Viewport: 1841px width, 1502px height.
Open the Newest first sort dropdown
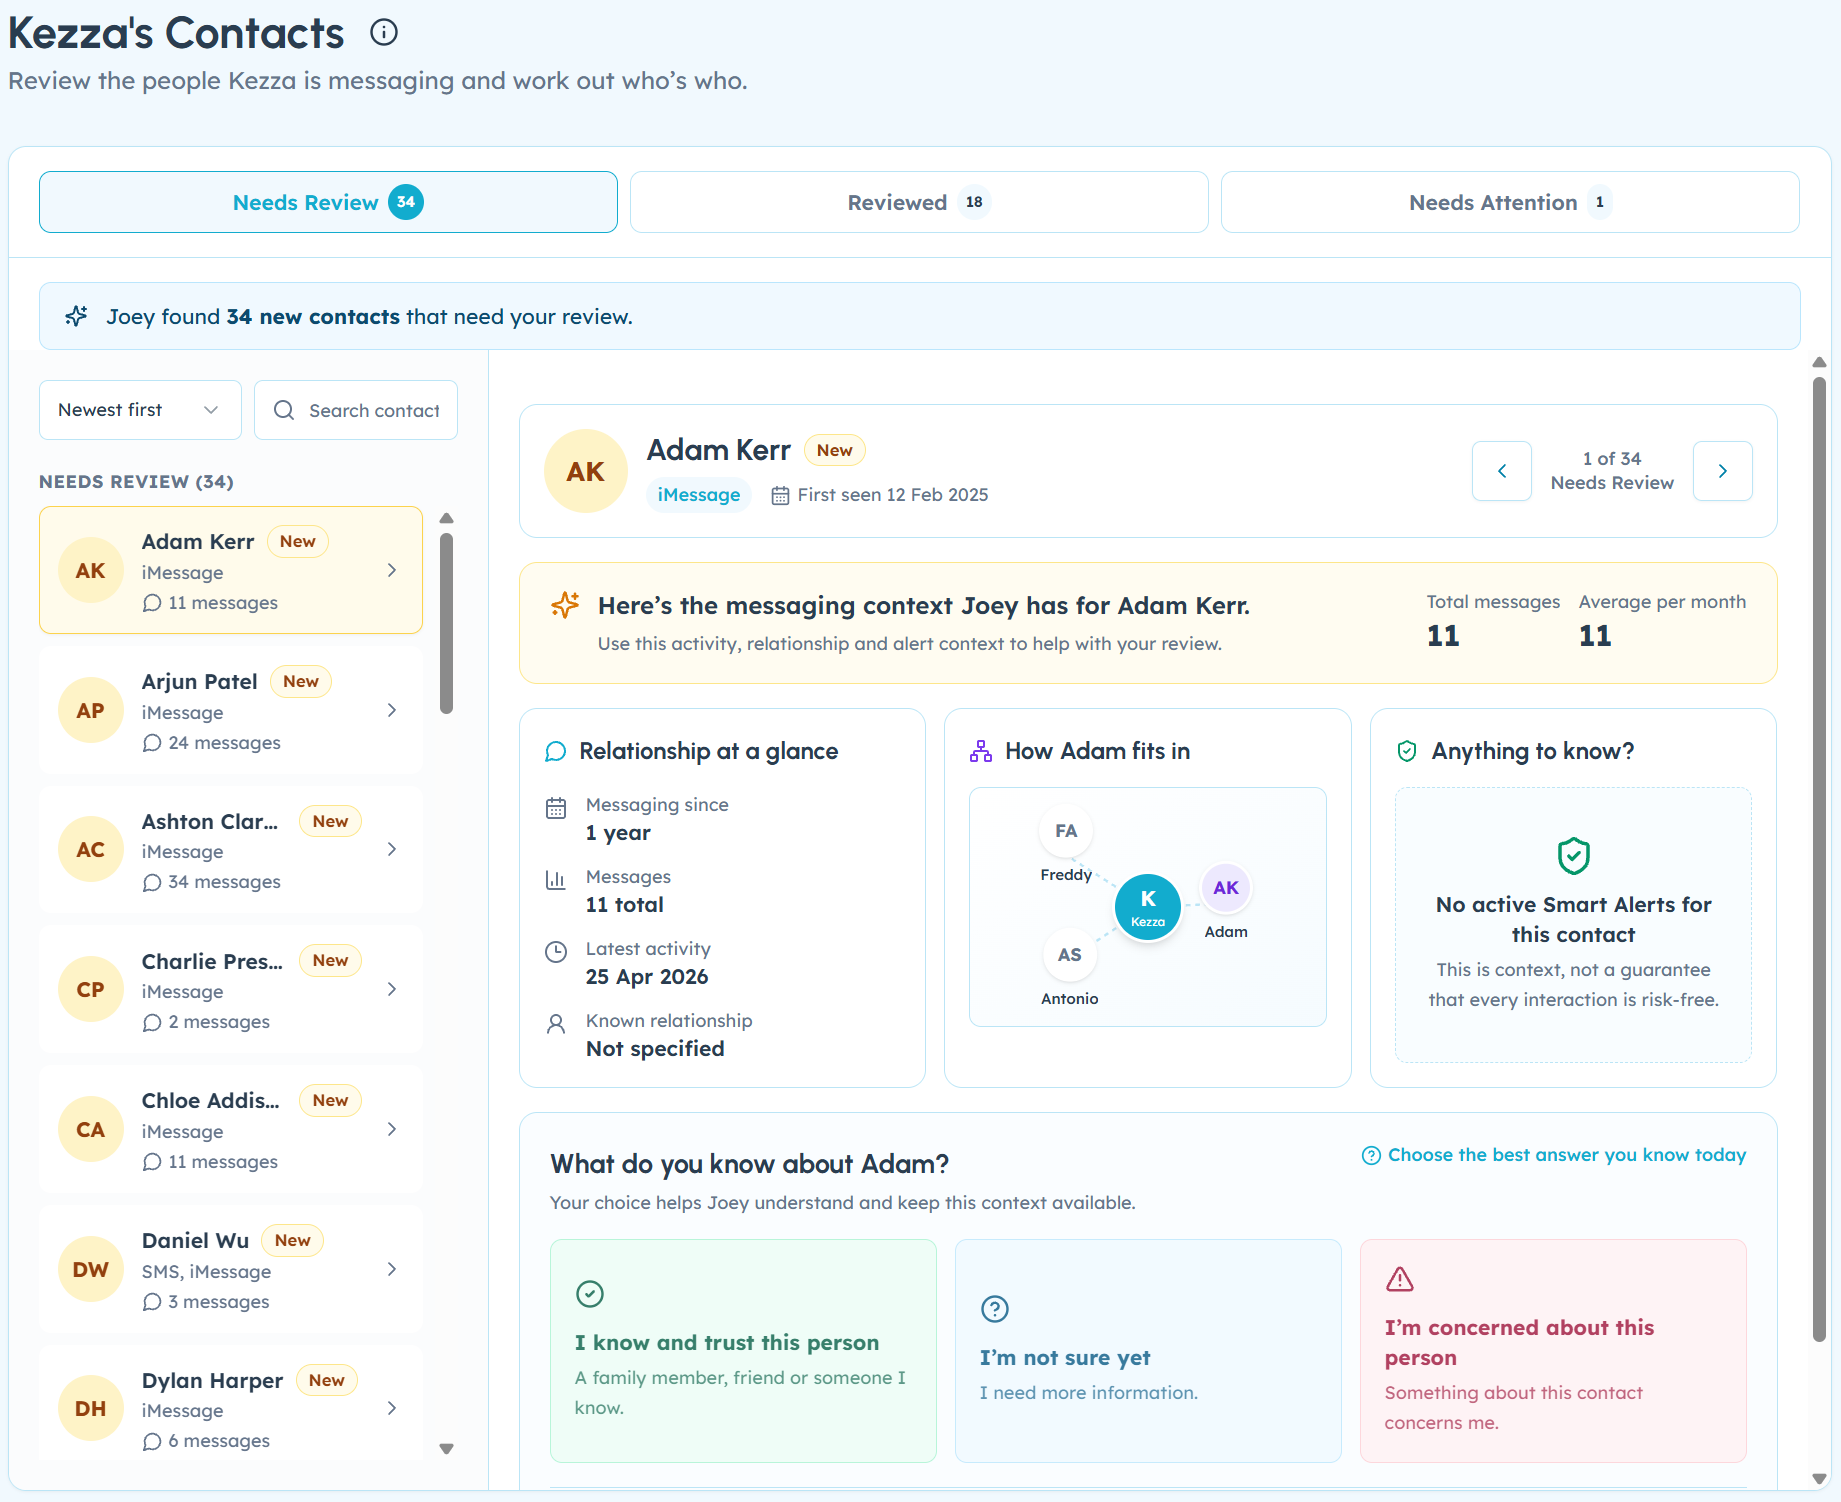pyautogui.click(x=140, y=410)
